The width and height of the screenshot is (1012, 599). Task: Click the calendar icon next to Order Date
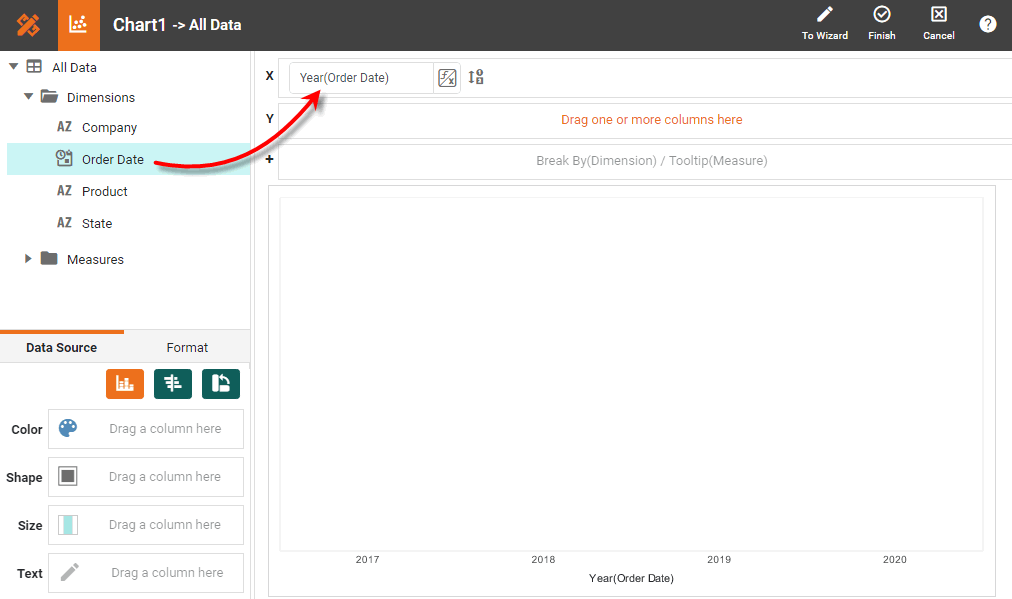62,158
